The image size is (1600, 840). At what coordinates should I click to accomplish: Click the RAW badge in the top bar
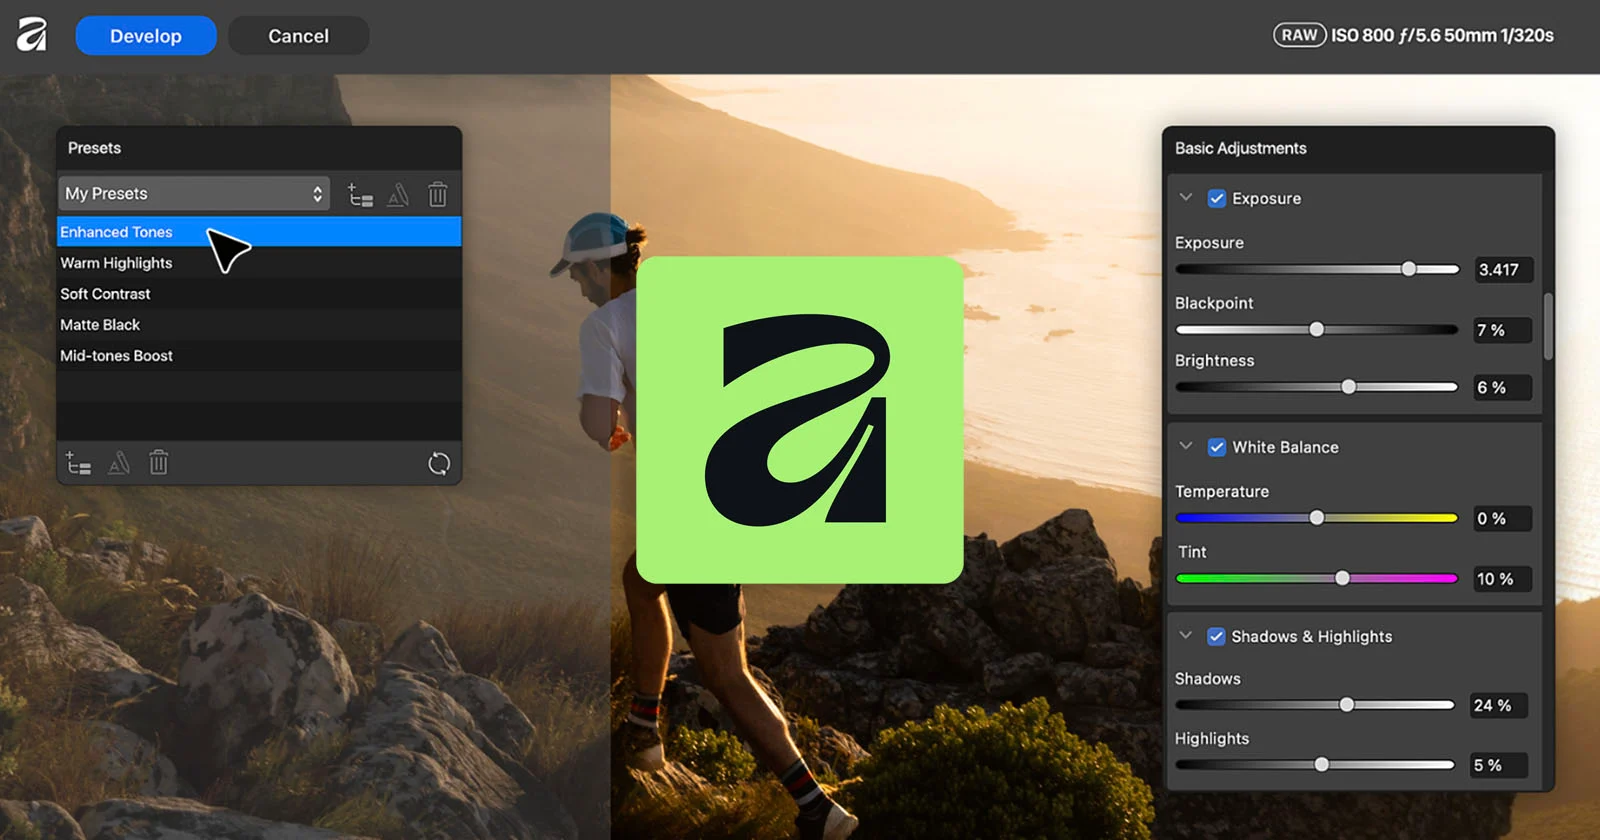1299,35
